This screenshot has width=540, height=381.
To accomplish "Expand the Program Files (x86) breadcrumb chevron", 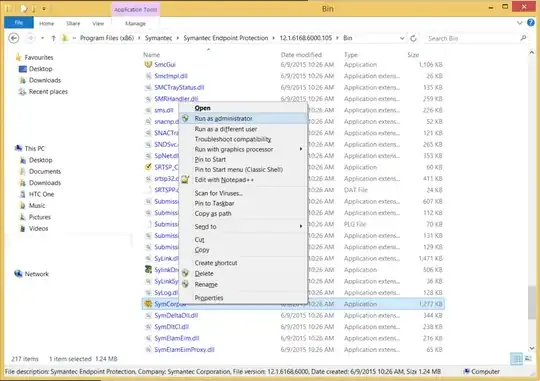I will [139, 38].
